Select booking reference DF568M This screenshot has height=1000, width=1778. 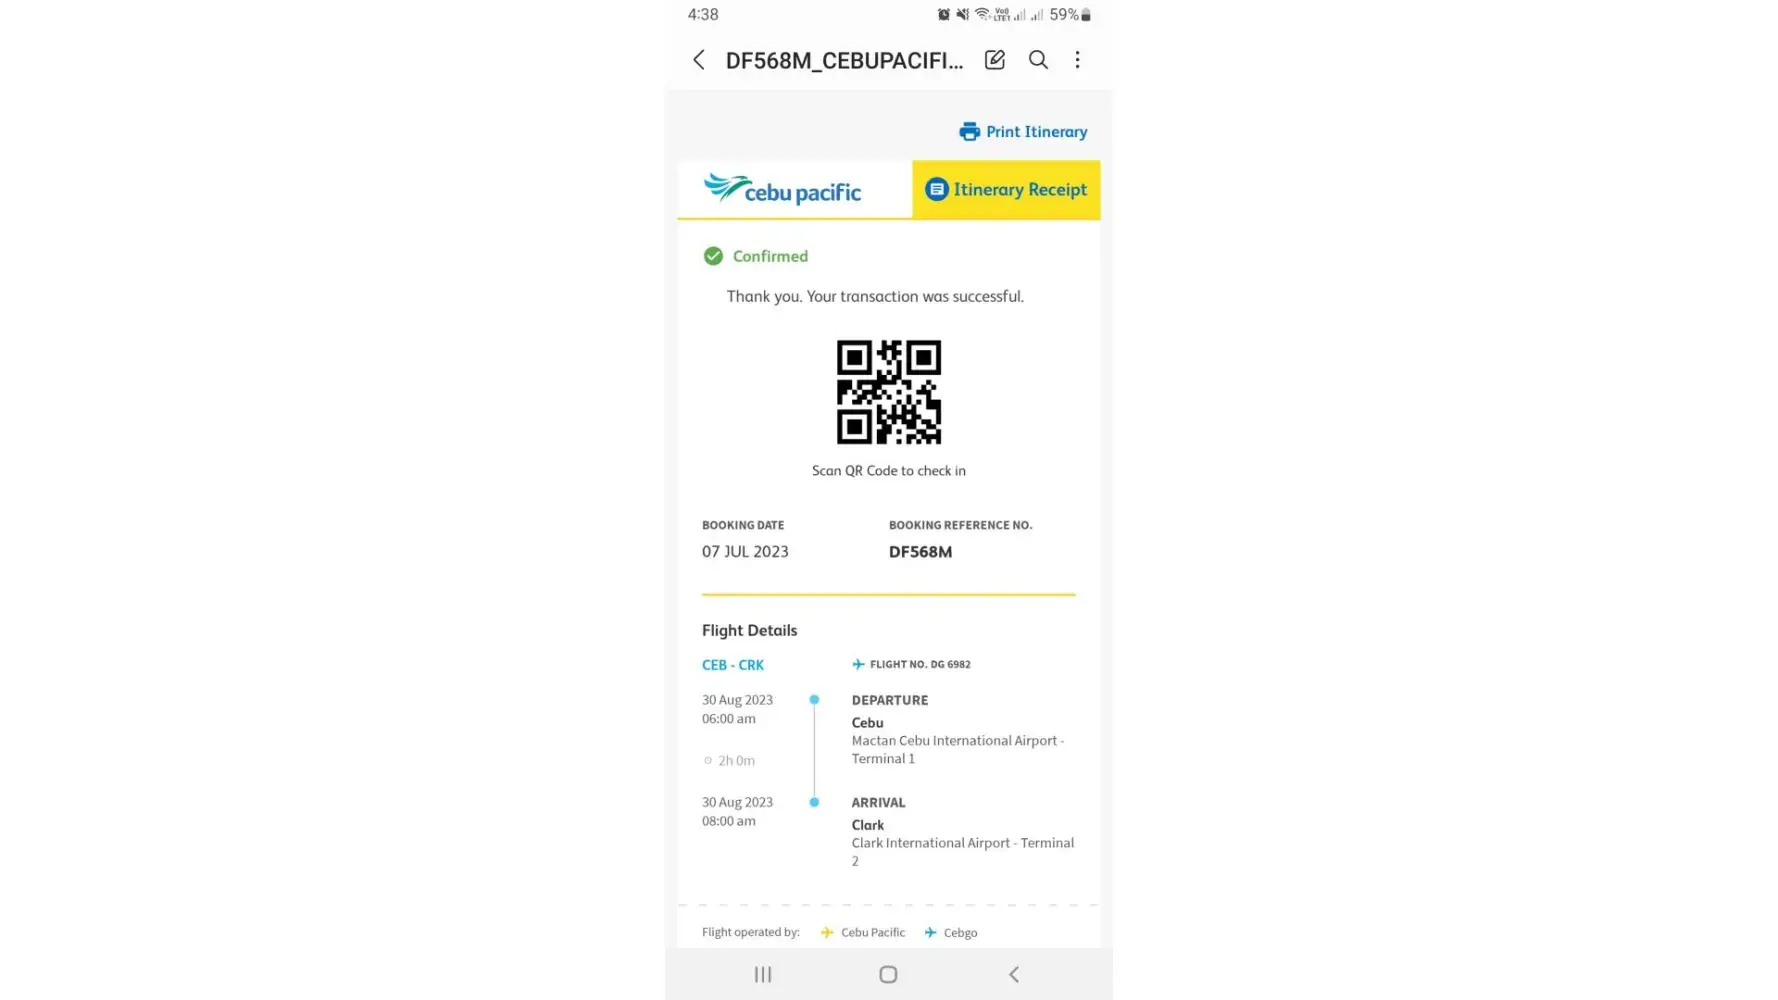[920, 552]
